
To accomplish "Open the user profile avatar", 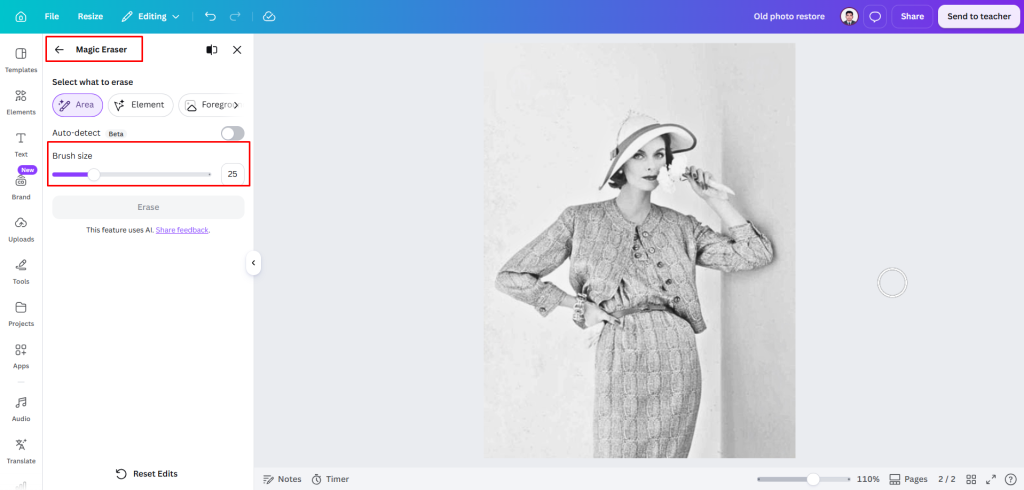I will (x=849, y=16).
